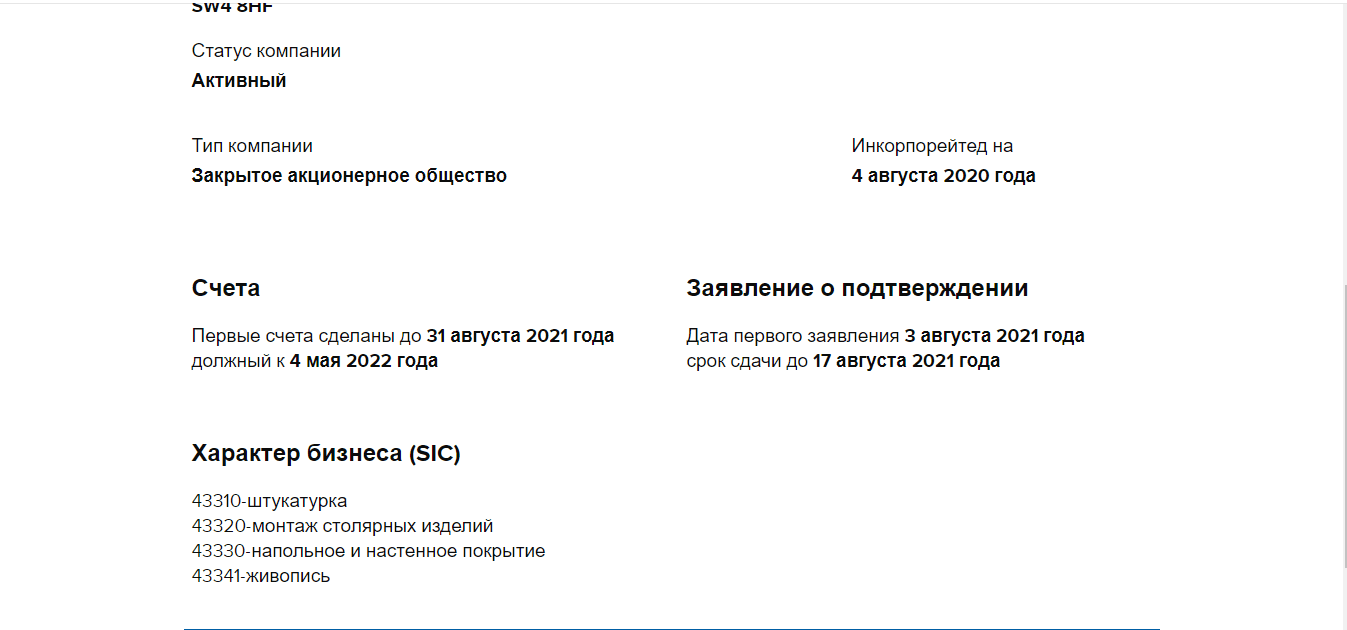The height and width of the screenshot is (630, 1347).
Task: Click the «Тип компании» label
Action: (252, 146)
